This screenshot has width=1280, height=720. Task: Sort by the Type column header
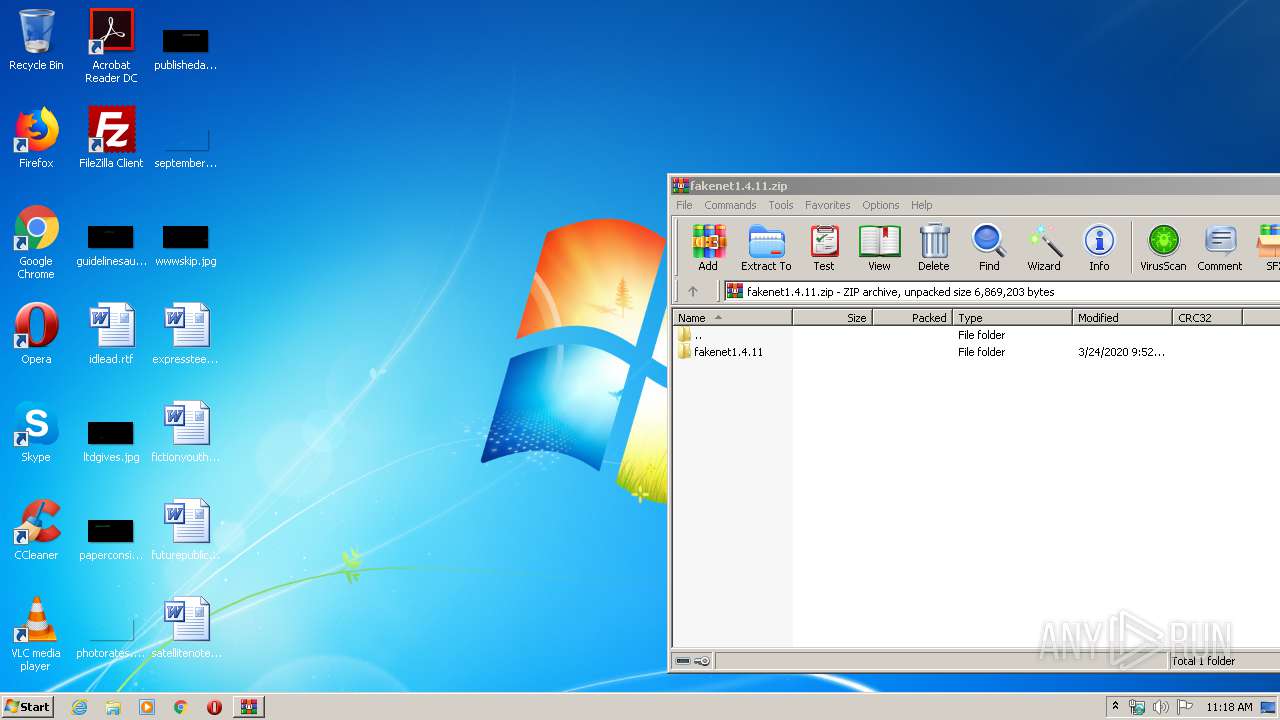(1013, 317)
